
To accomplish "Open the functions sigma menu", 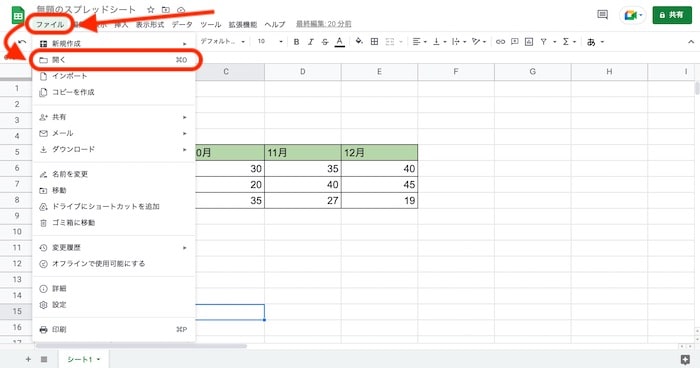I will tap(569, 42).
